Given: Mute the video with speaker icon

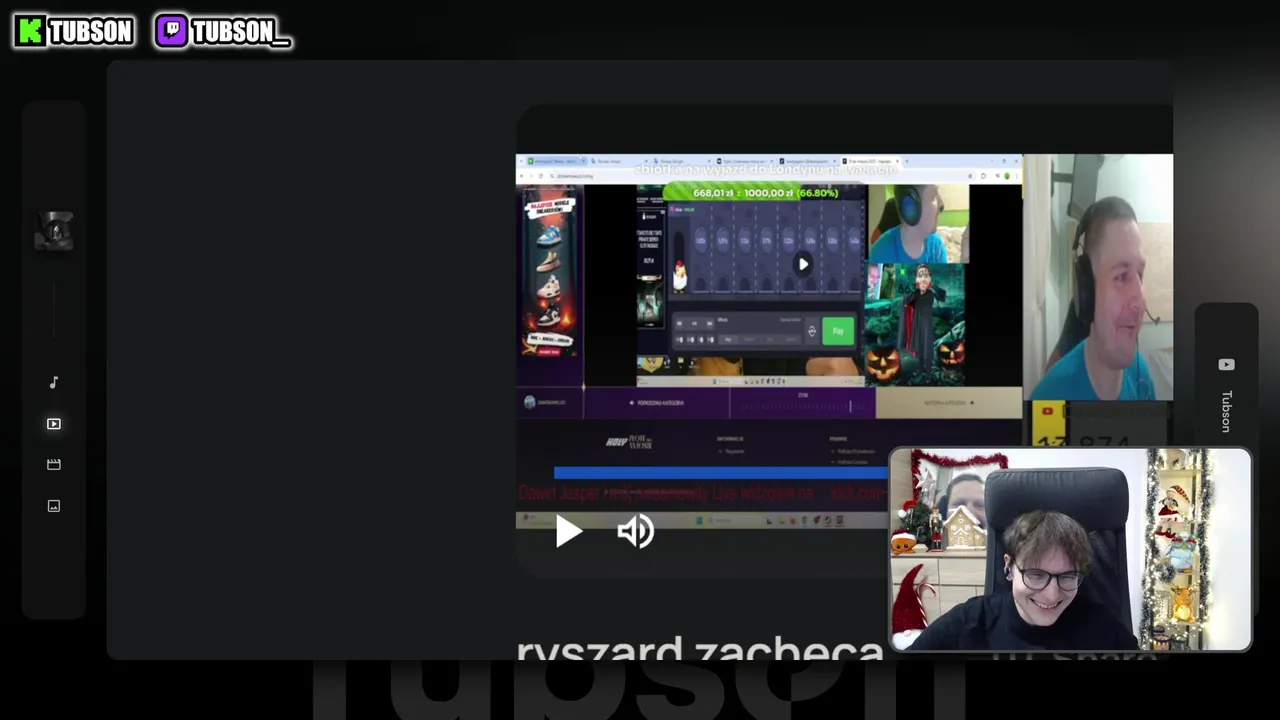Looking at the screenshot, I should tap(636, 532).
